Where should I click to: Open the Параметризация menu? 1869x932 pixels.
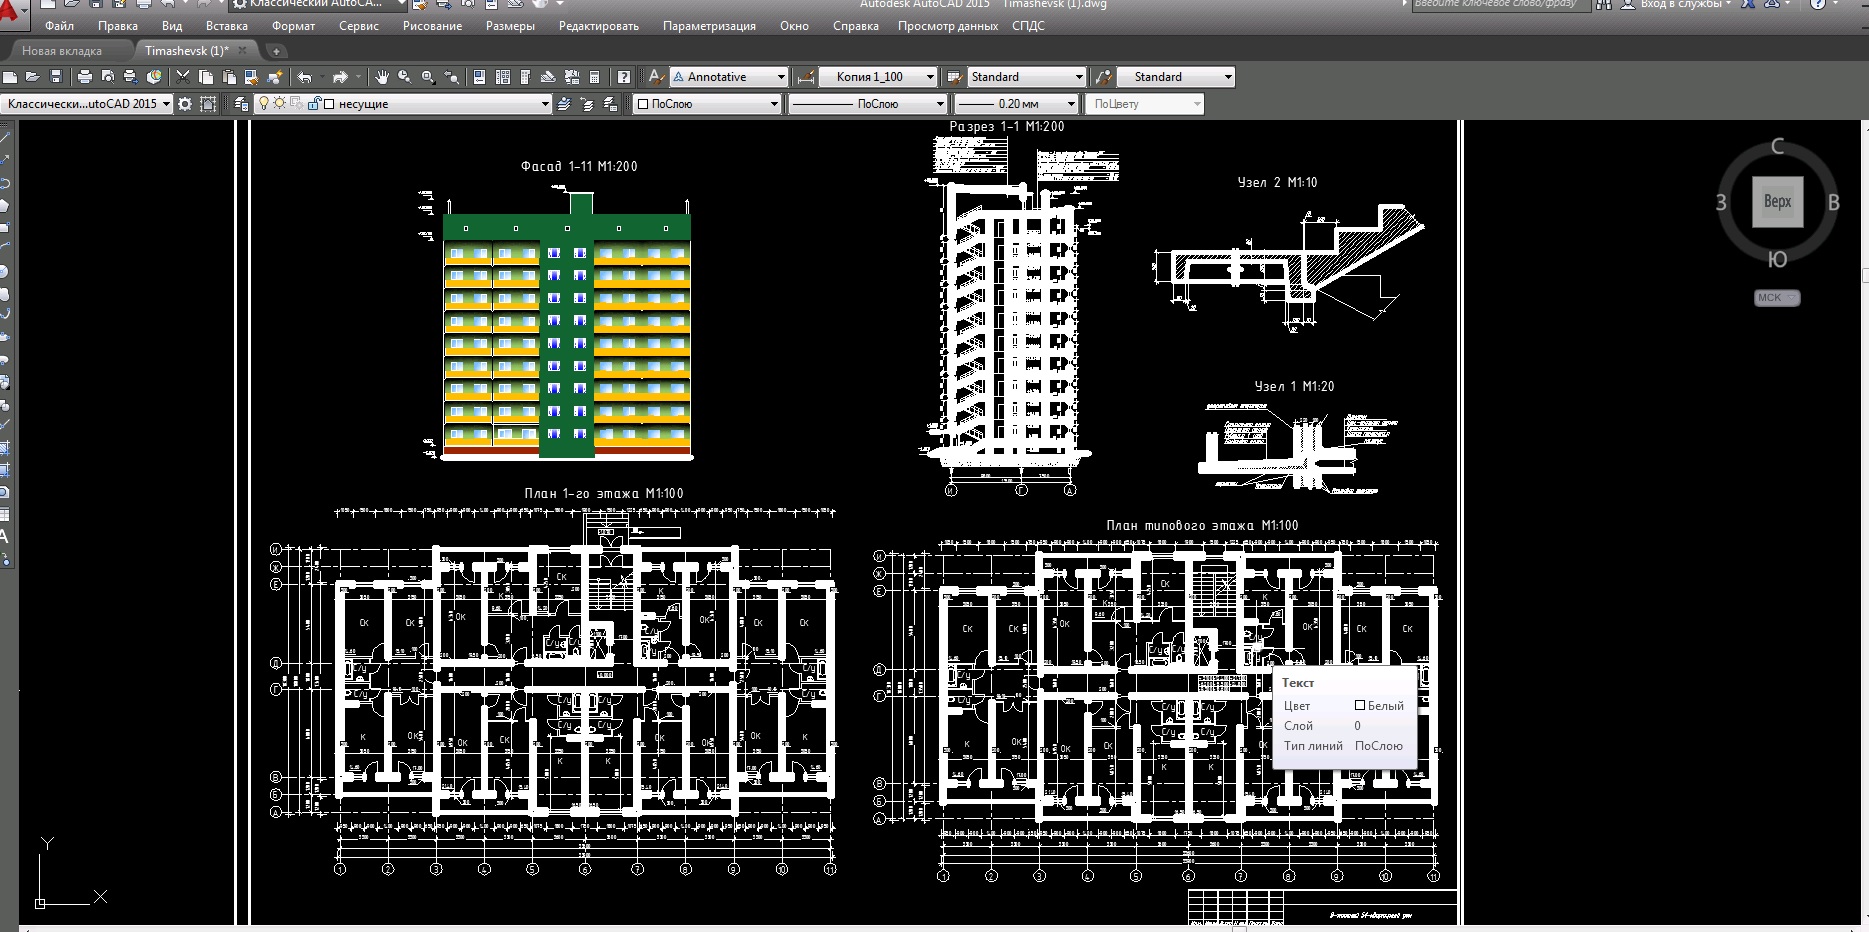pos(709,26)
